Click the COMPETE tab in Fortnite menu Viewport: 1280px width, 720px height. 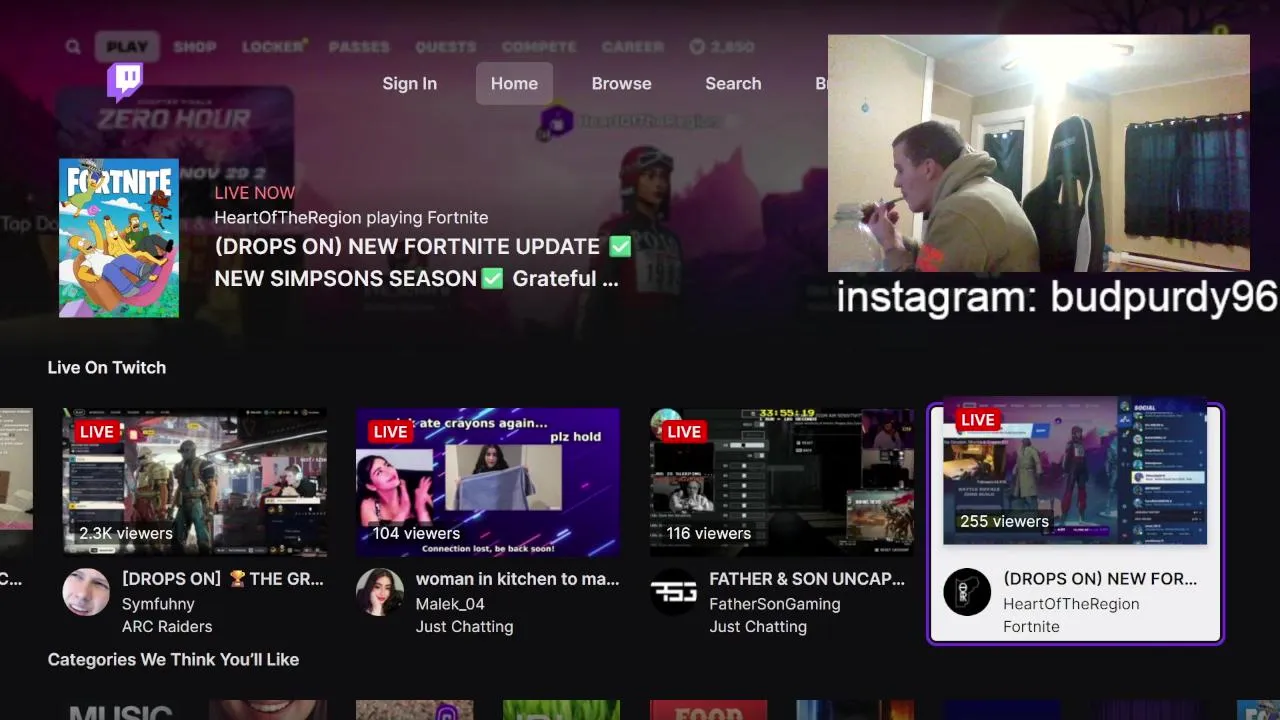point(539,47)
